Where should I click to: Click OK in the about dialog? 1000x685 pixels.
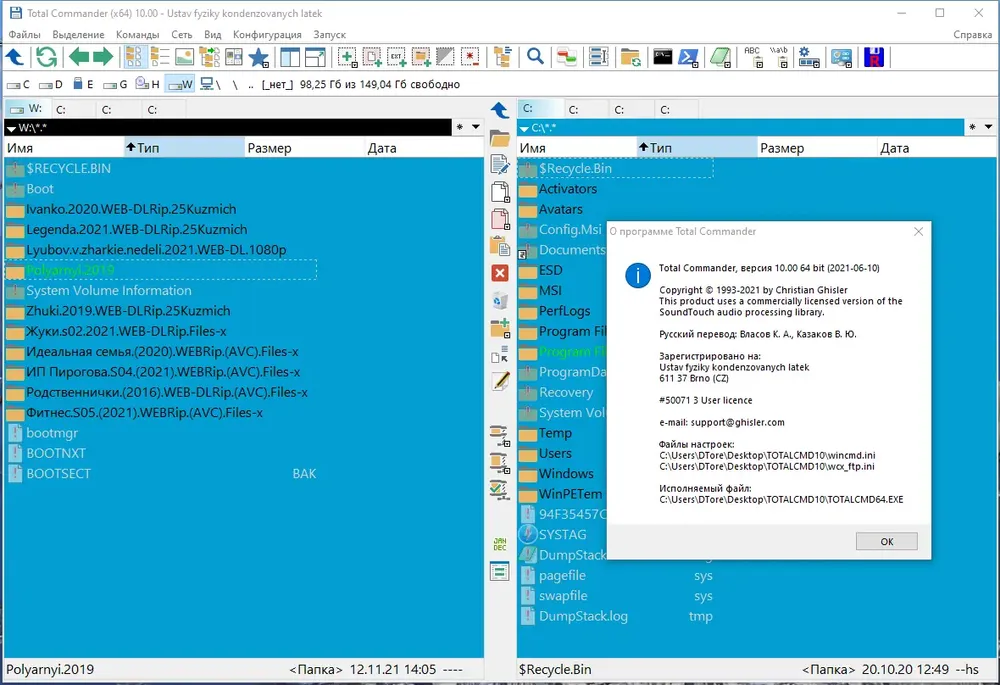click(886, 541)
